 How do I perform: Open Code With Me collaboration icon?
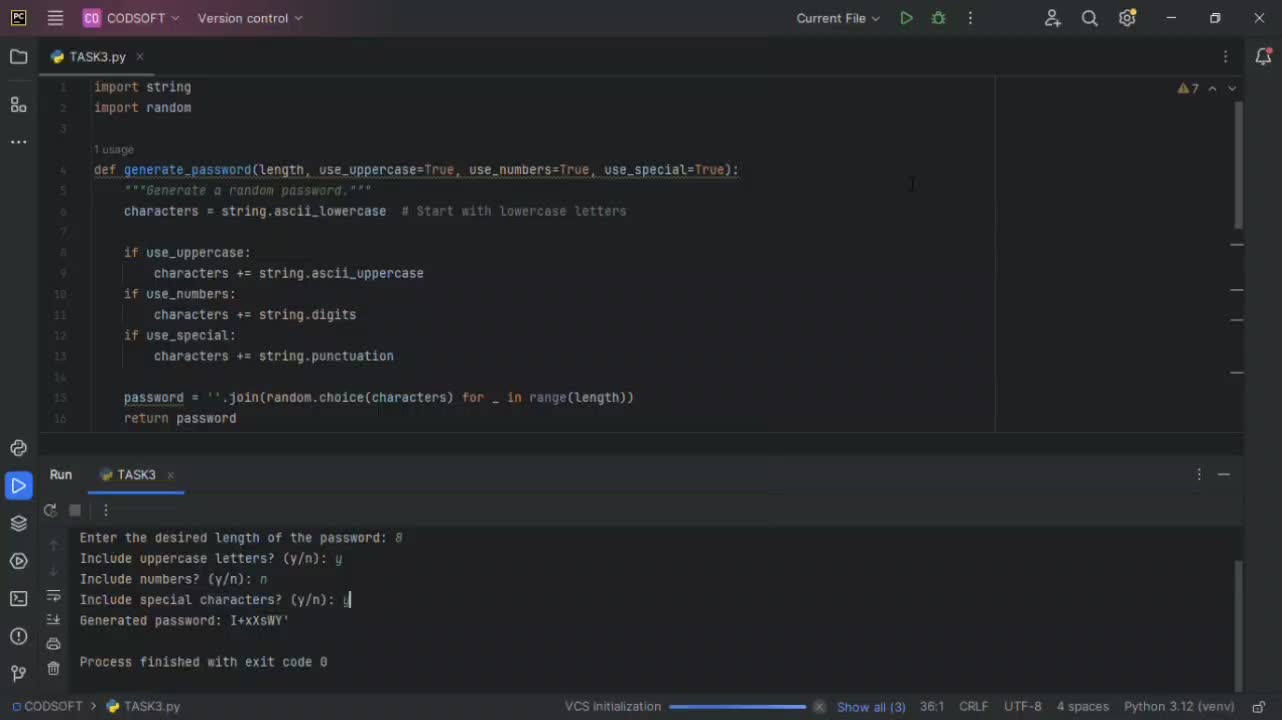tap(1052, 18)
